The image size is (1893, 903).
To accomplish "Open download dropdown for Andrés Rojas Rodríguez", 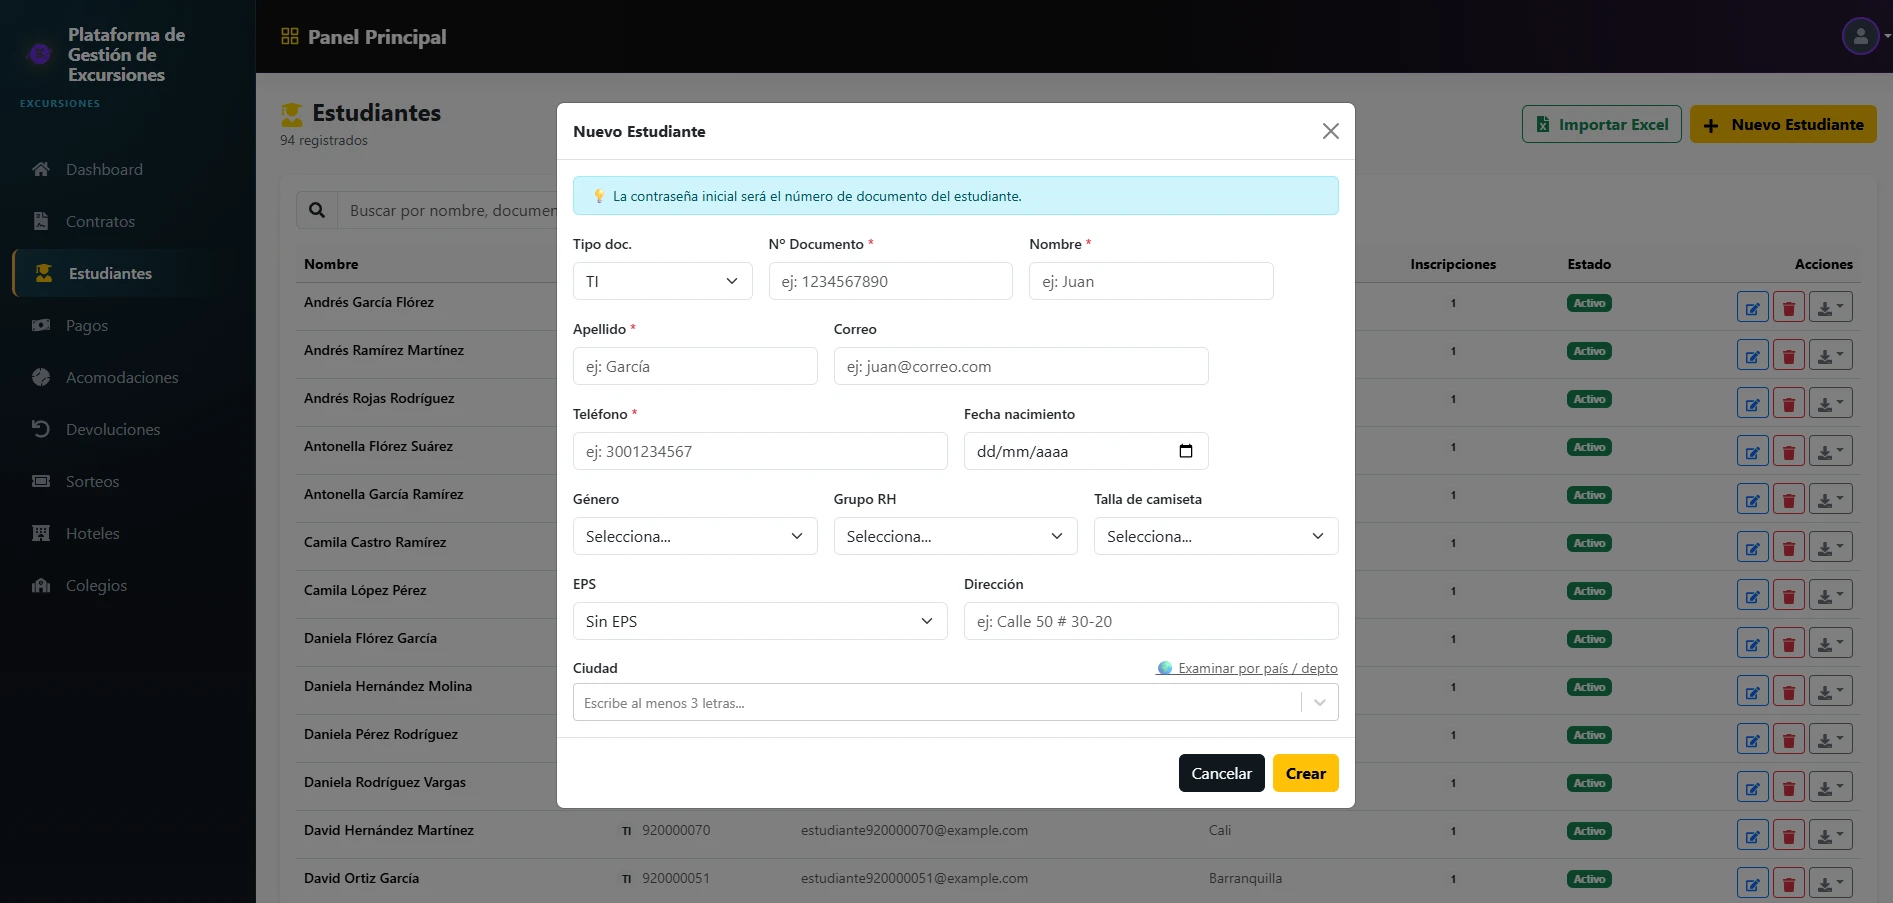I will 1830,403.
